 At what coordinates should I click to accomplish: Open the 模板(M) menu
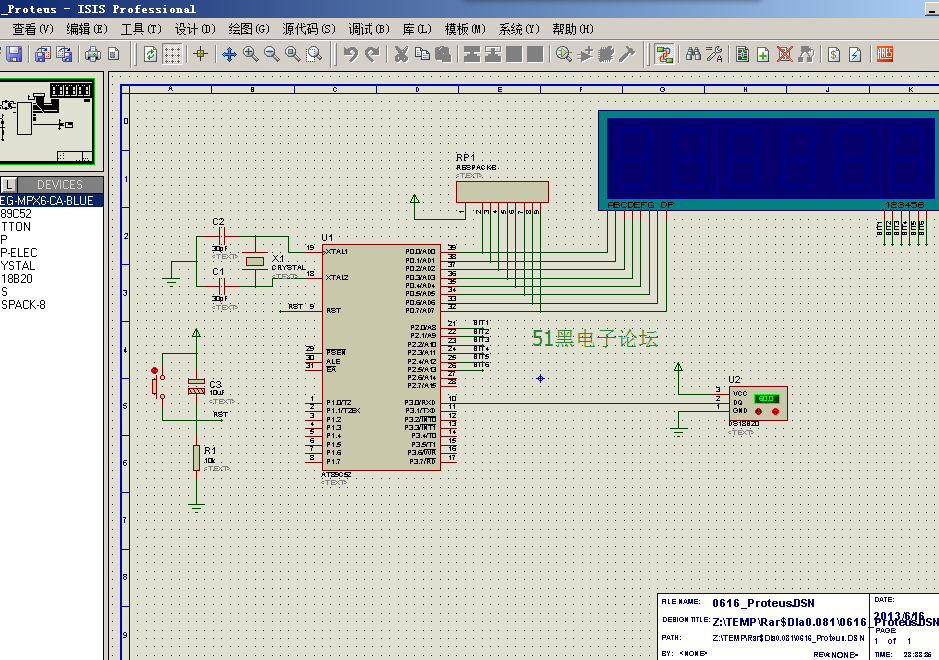pyautogui.click(x=465, y=29)
